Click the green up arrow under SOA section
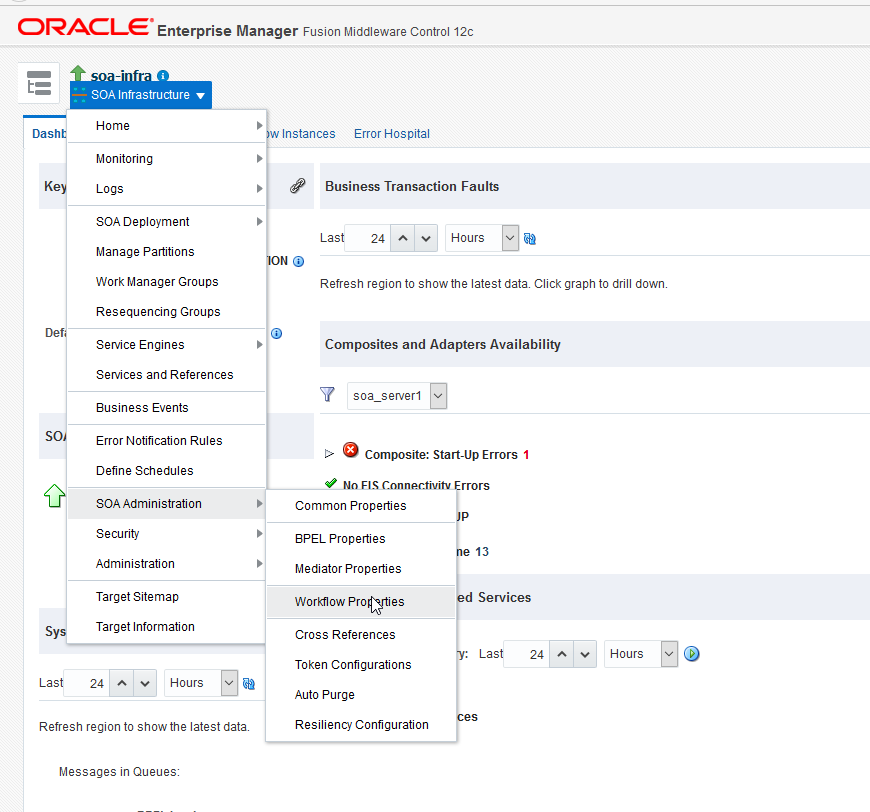This screenshot has width=870, height=812. (x=54, y=496)
